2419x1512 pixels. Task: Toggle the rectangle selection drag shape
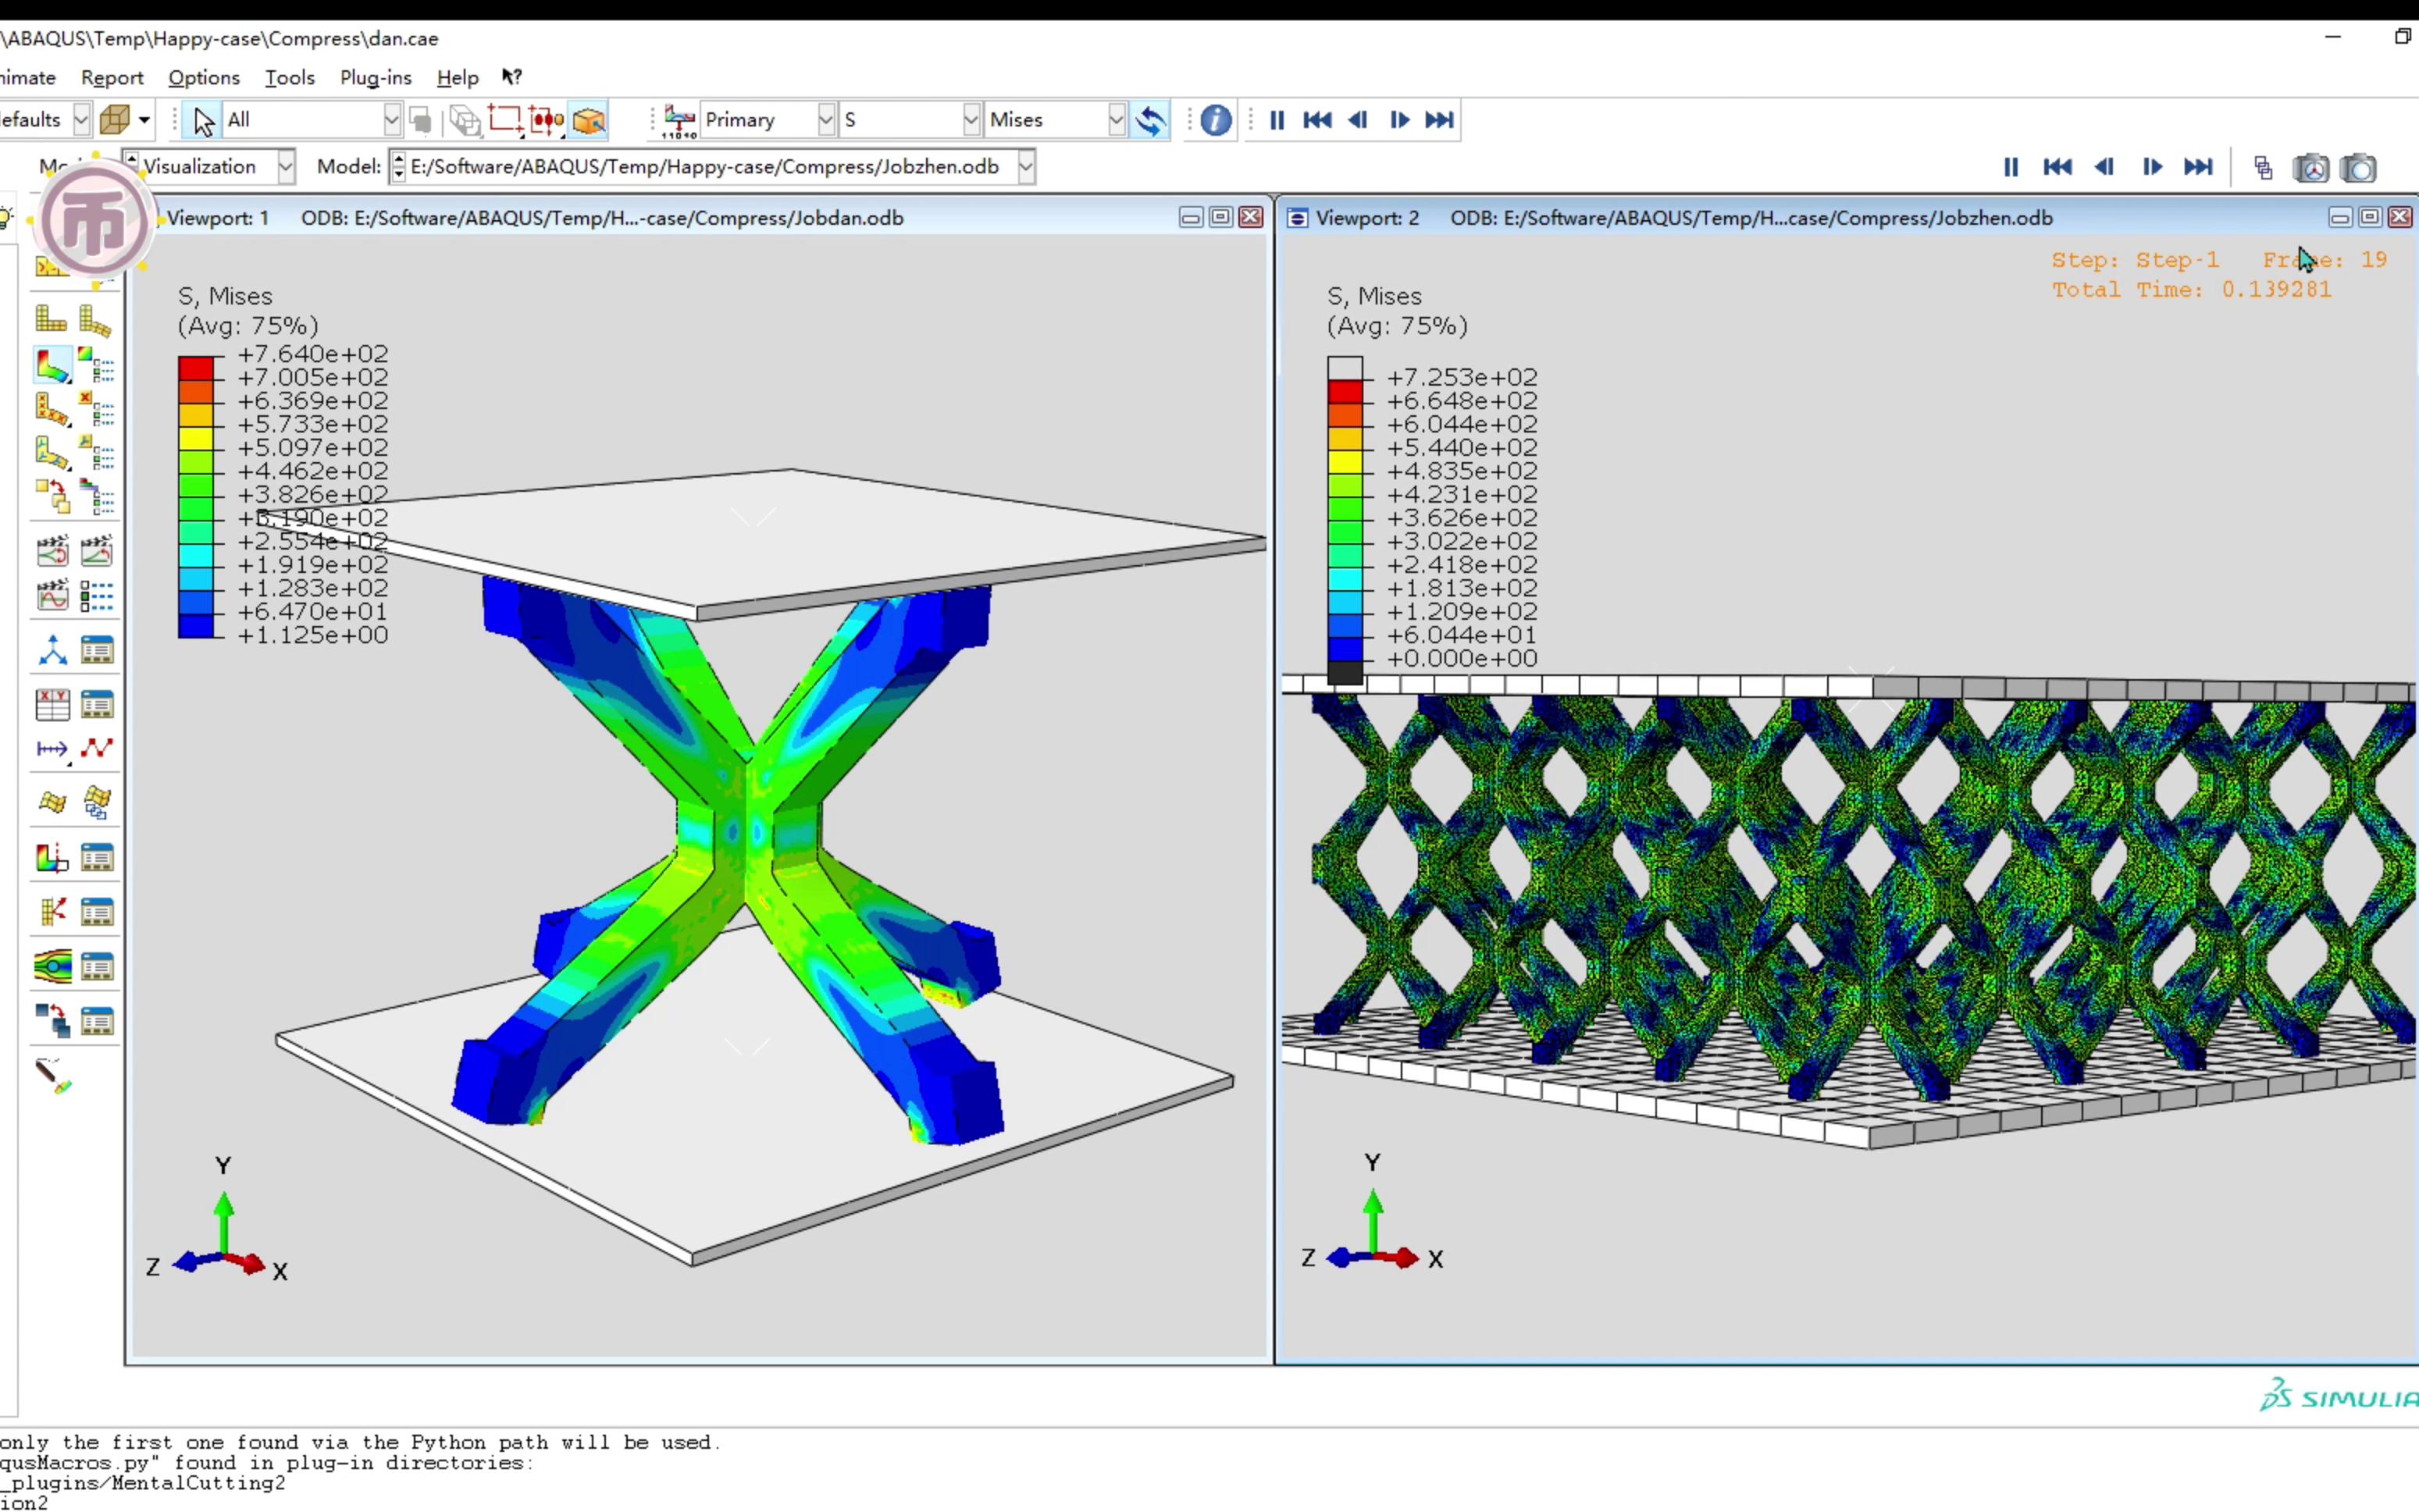[505, 120]
